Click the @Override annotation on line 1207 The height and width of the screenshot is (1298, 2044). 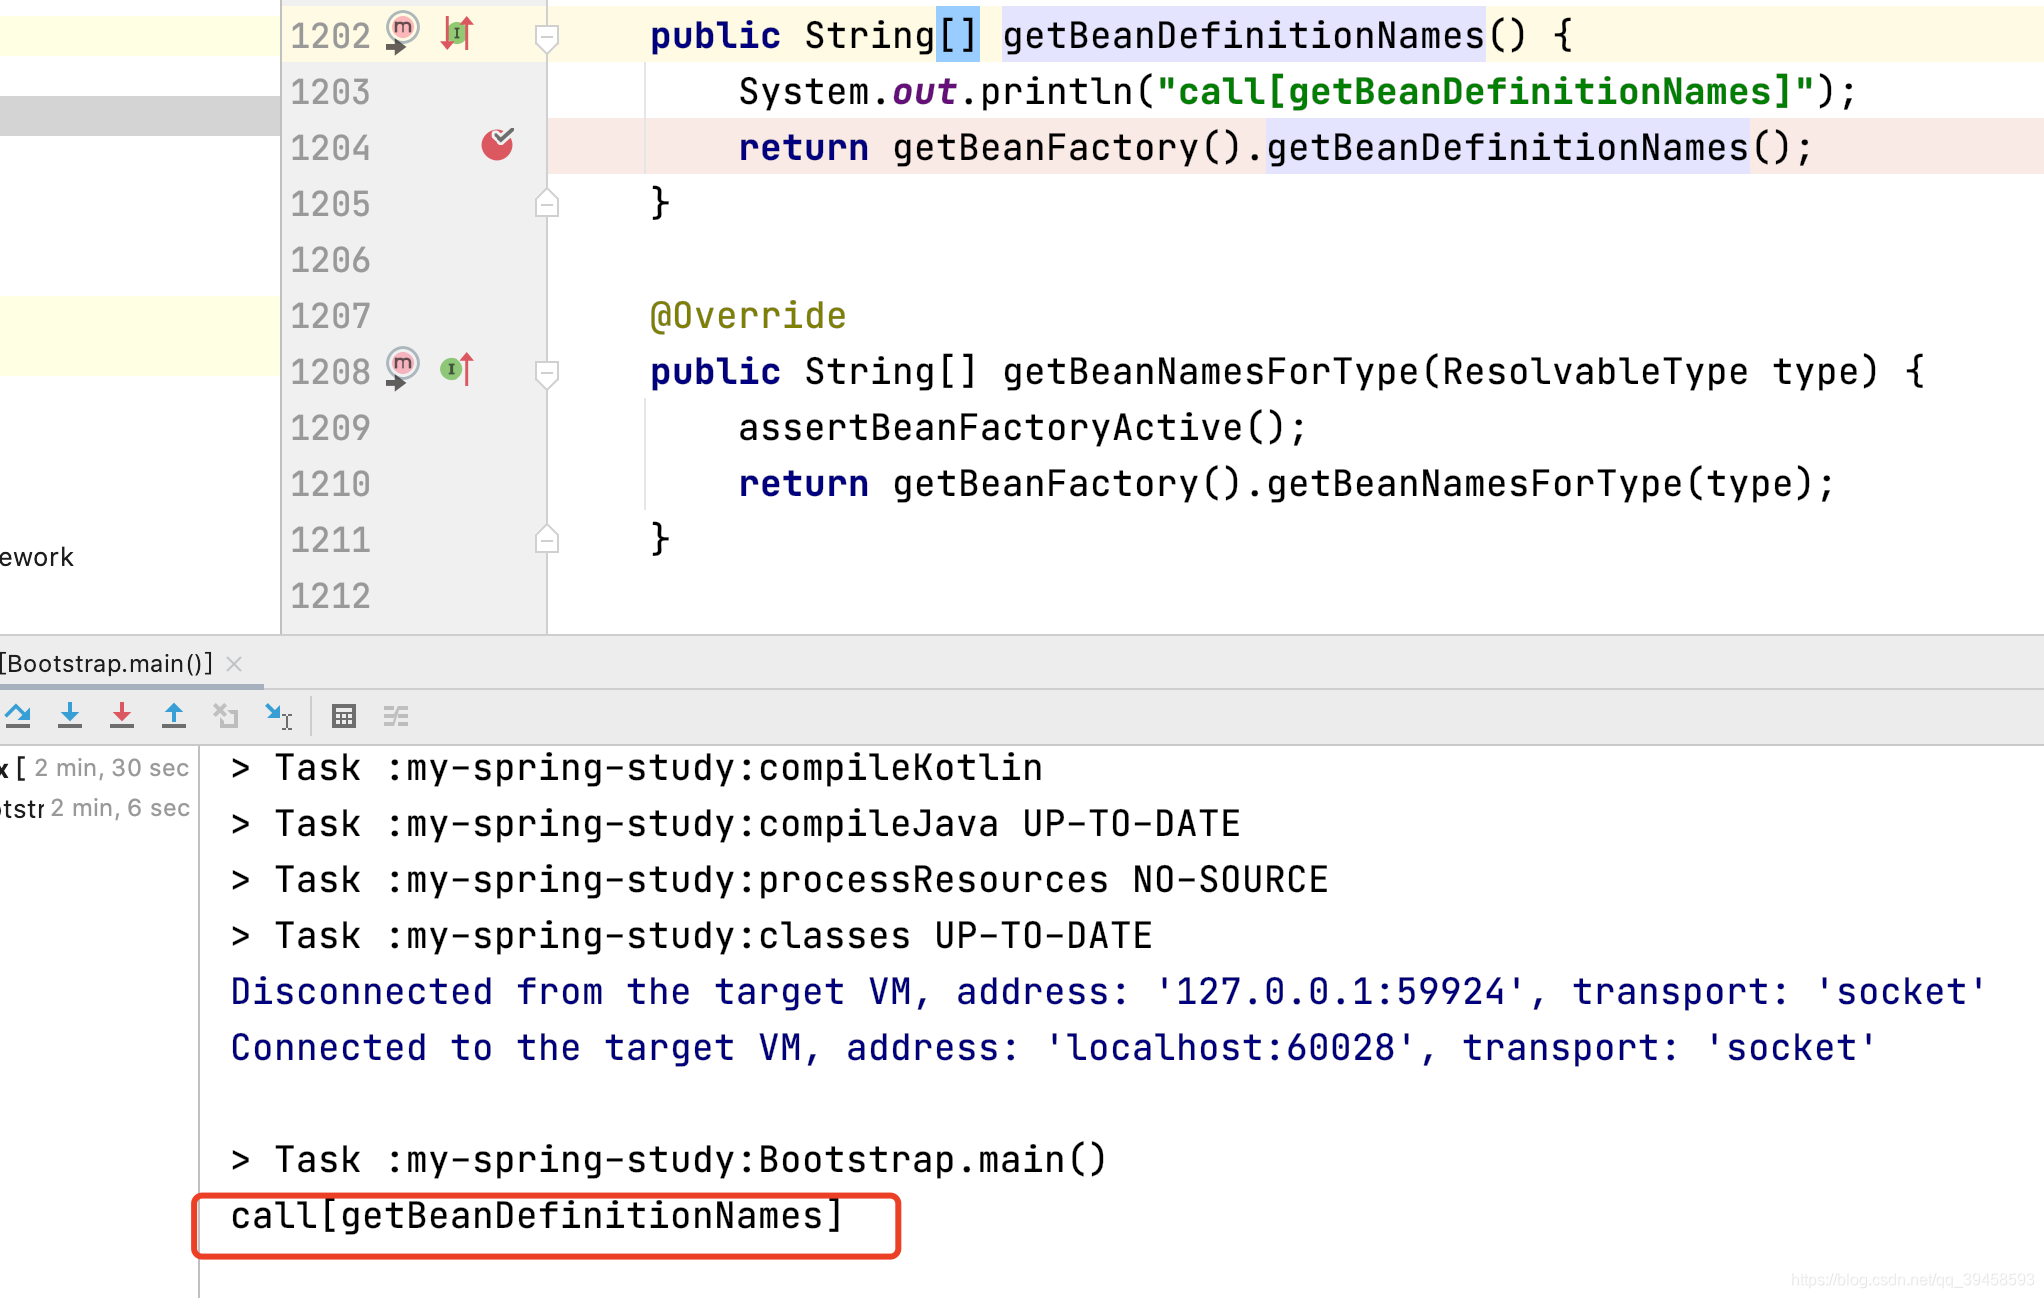[x=748, y=316]
